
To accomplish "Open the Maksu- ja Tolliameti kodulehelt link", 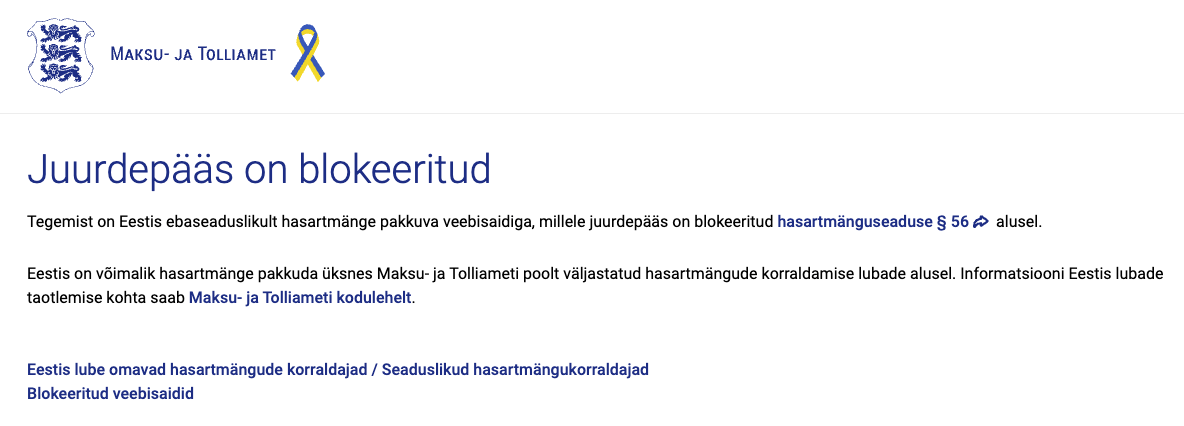I will 300,297.
